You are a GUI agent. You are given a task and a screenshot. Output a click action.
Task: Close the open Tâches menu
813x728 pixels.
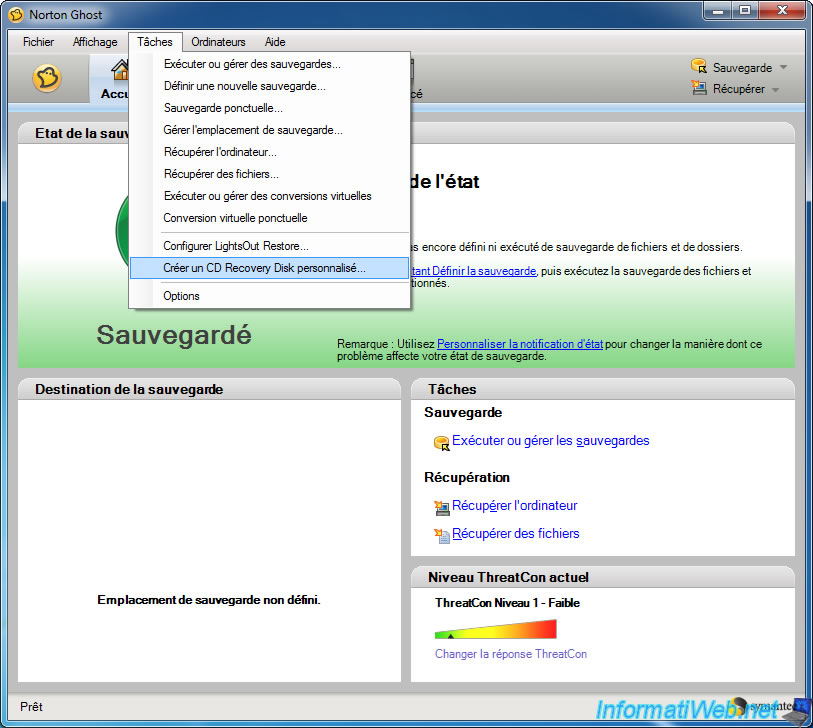(x=155, y=42)
